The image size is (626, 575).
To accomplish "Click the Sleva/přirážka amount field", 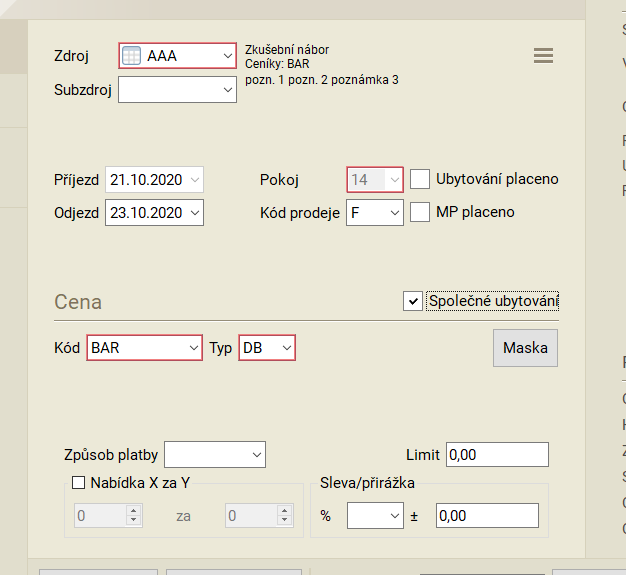I will tap(487, 516).
